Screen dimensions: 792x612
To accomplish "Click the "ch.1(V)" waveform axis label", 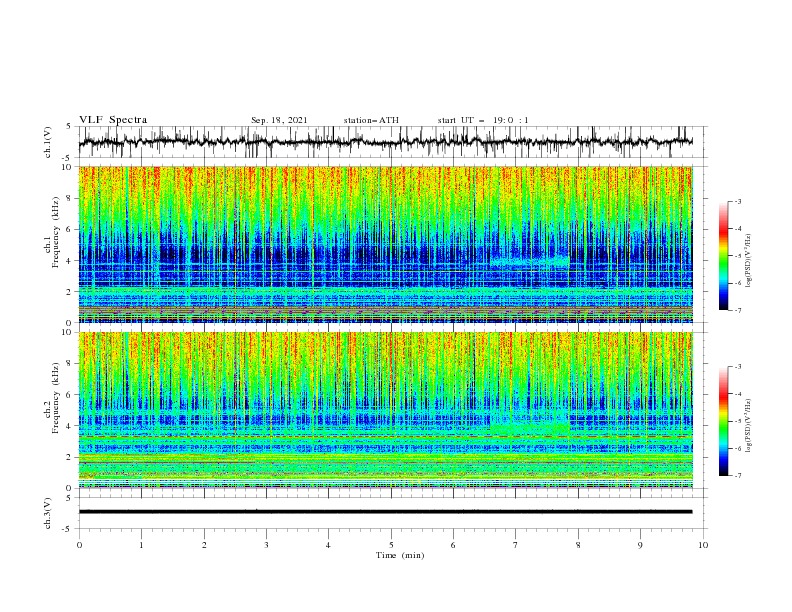I will click(48, 142).
